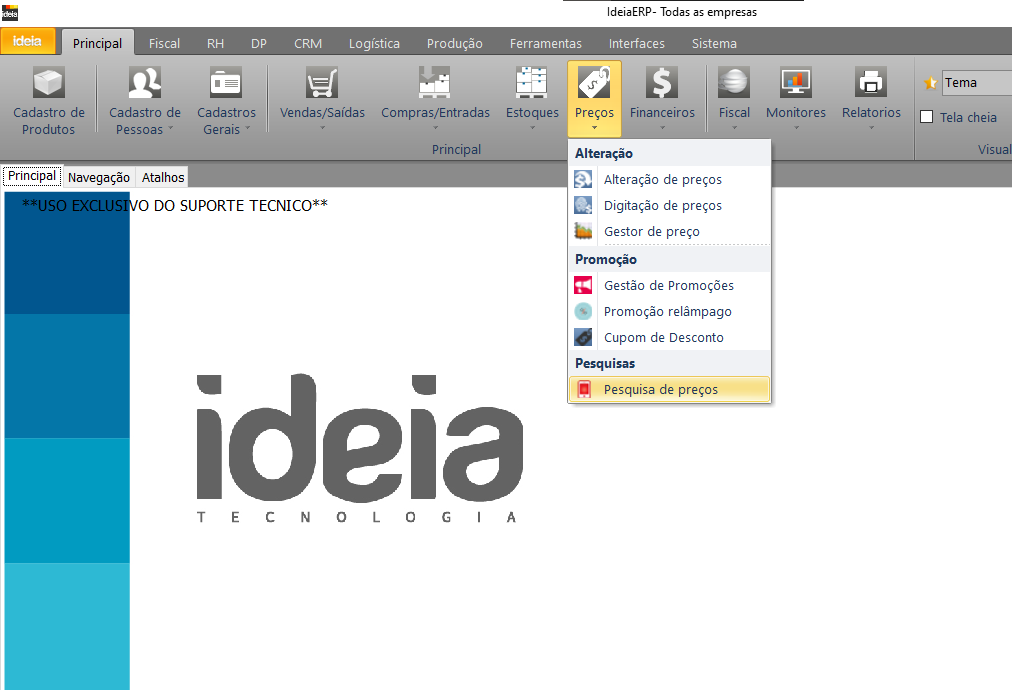Select Pesquisa de preços menu entry

[x=660, y=390]
